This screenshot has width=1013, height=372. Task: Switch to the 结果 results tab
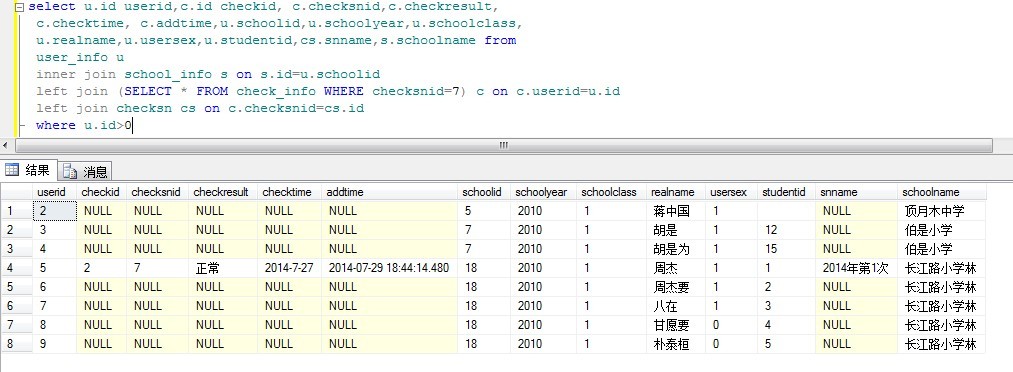(x=29, y=170)
